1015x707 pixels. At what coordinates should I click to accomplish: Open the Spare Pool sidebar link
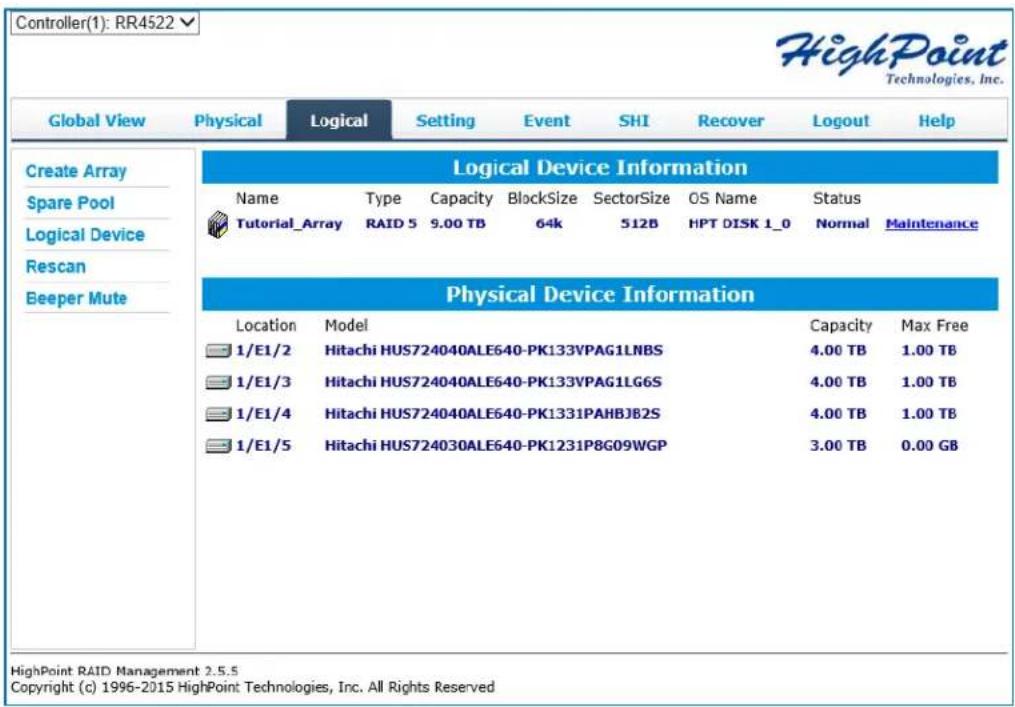71,203
